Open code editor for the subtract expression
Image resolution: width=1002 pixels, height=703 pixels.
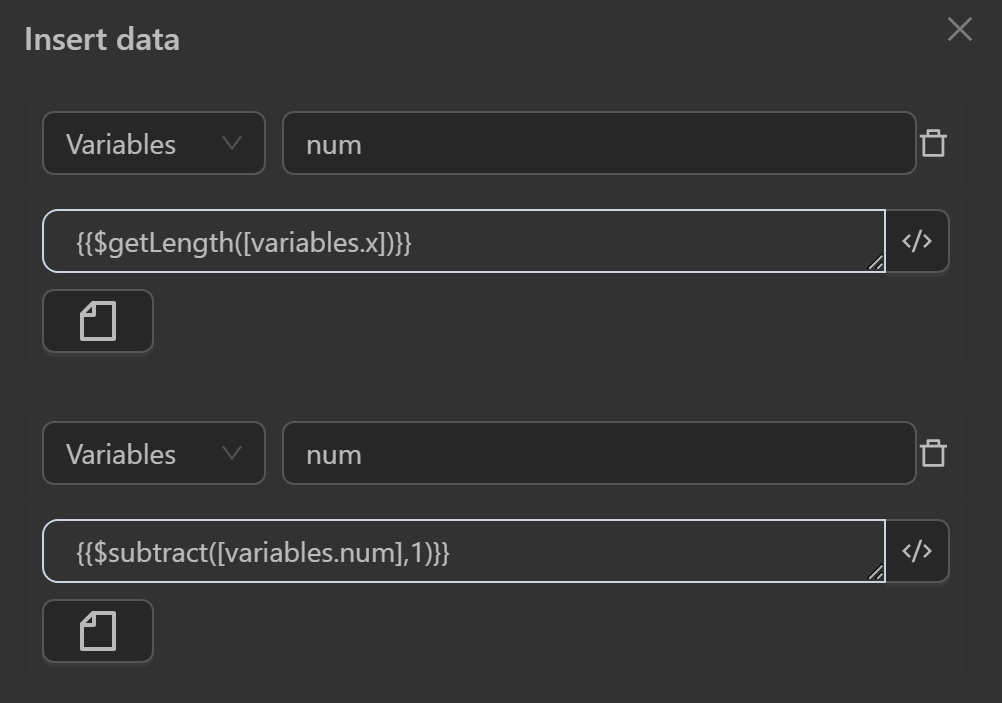tap(917, 551)
